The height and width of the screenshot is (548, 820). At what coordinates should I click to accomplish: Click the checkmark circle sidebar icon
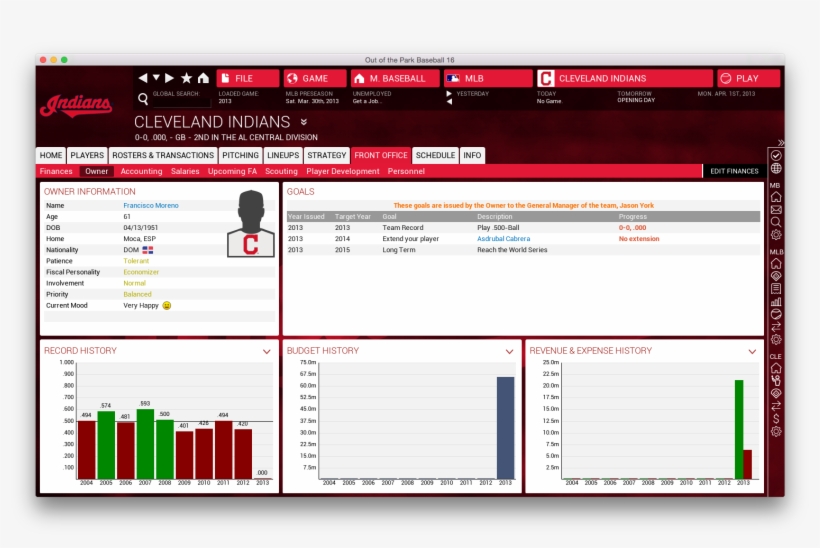[776, 155]
